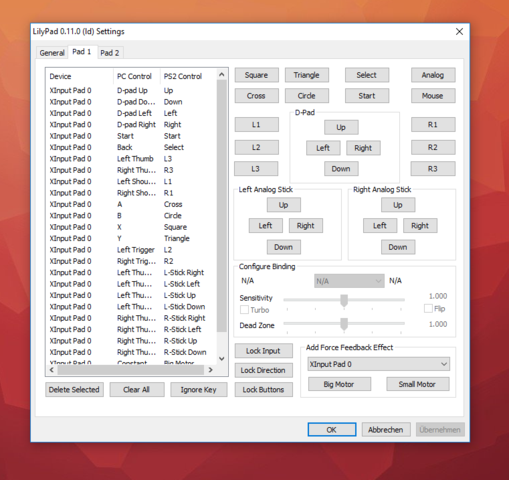Select the R-Stick Down binding row
Viewport: 509px width, 480px height.
tap(131, 352)
